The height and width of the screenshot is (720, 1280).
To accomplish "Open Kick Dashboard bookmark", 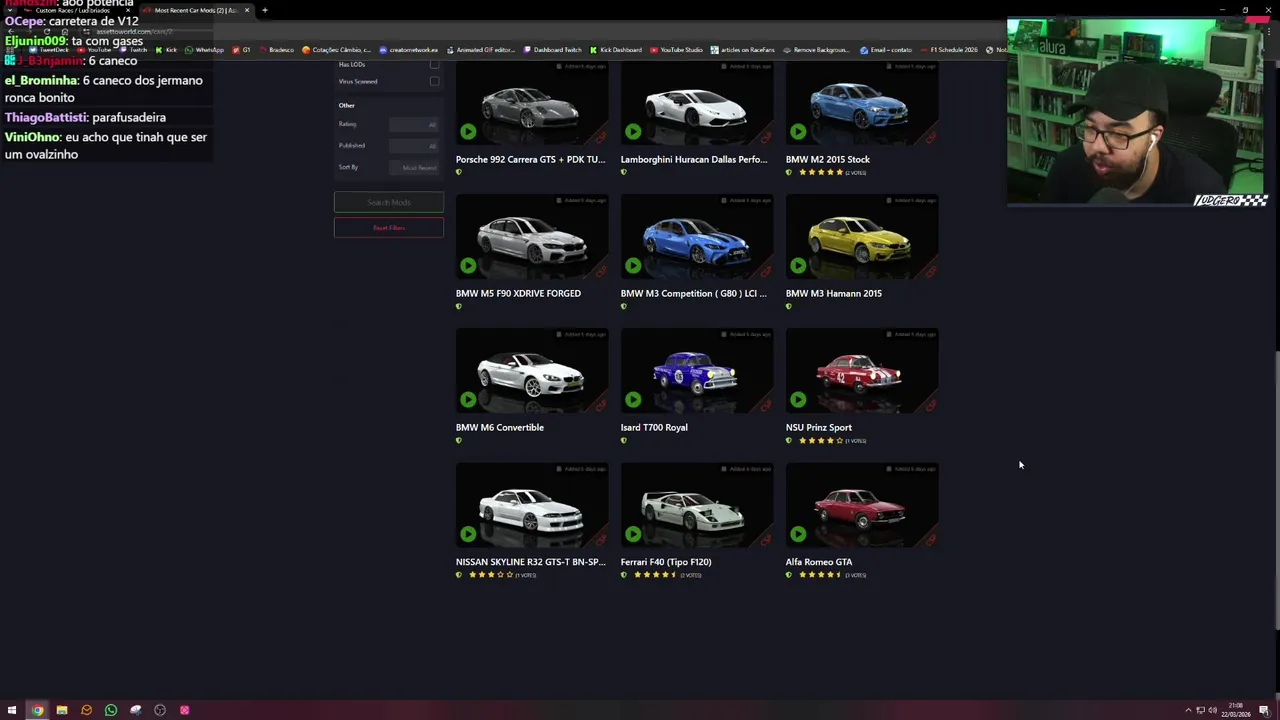I will click(616, 49).
